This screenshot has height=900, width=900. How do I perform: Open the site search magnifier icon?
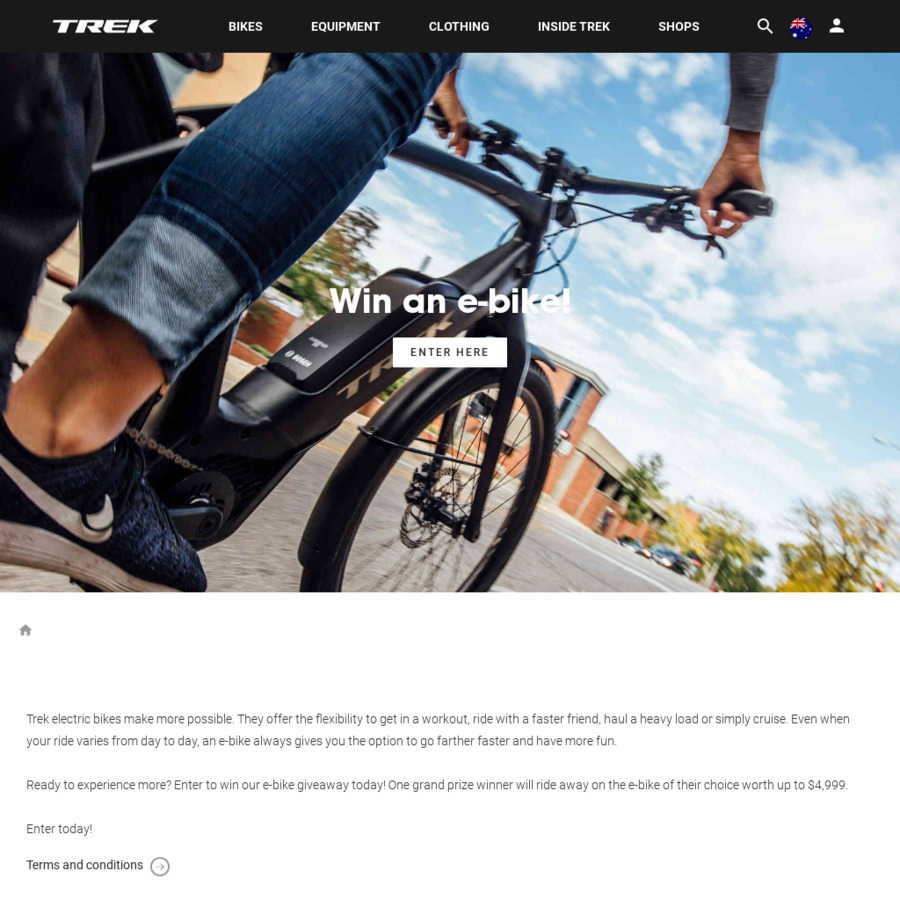click(x=765, y=26)
